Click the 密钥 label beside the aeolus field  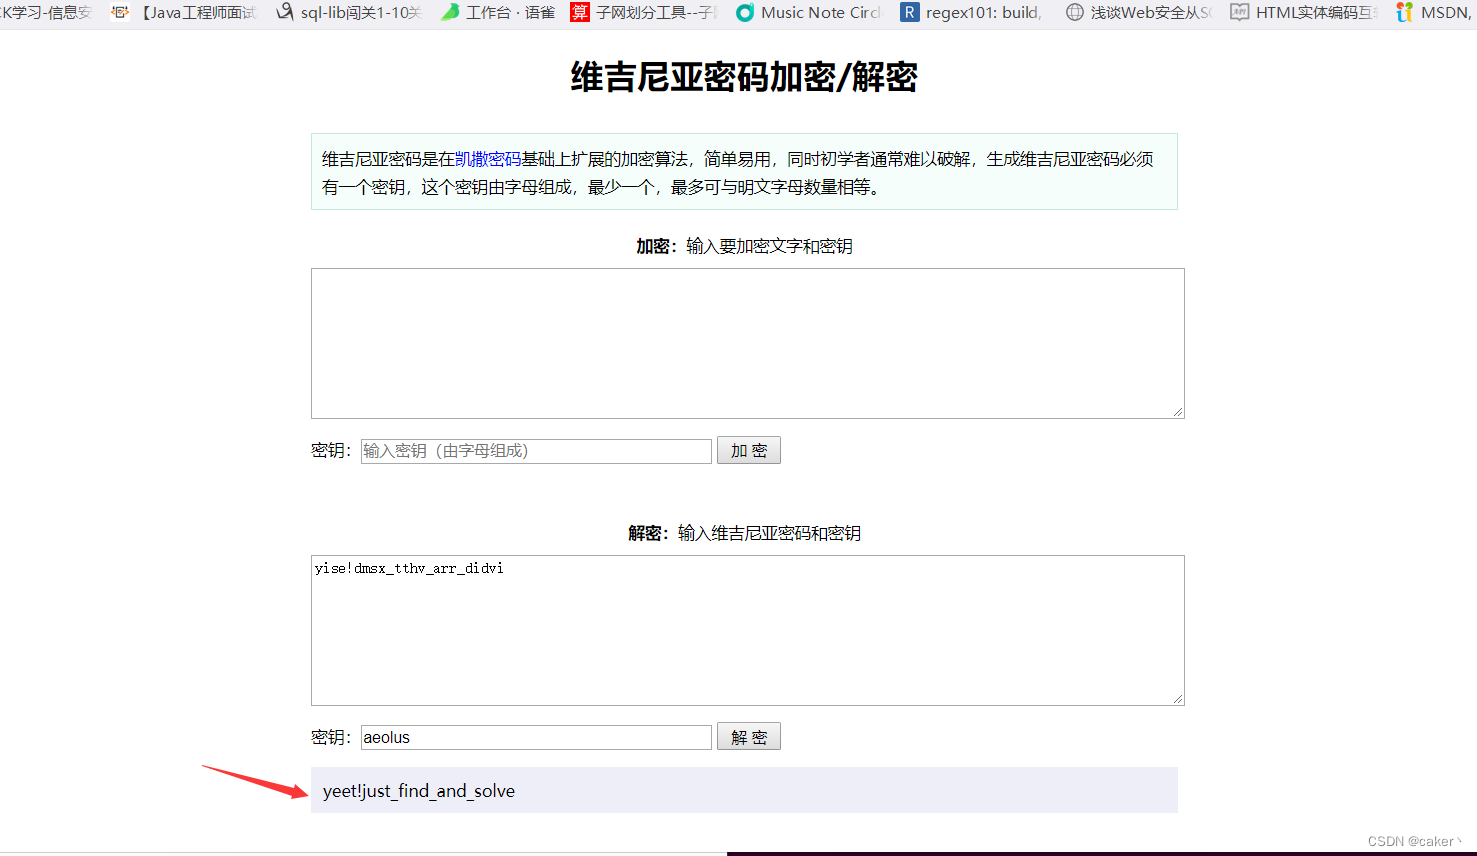click(332, 737)
